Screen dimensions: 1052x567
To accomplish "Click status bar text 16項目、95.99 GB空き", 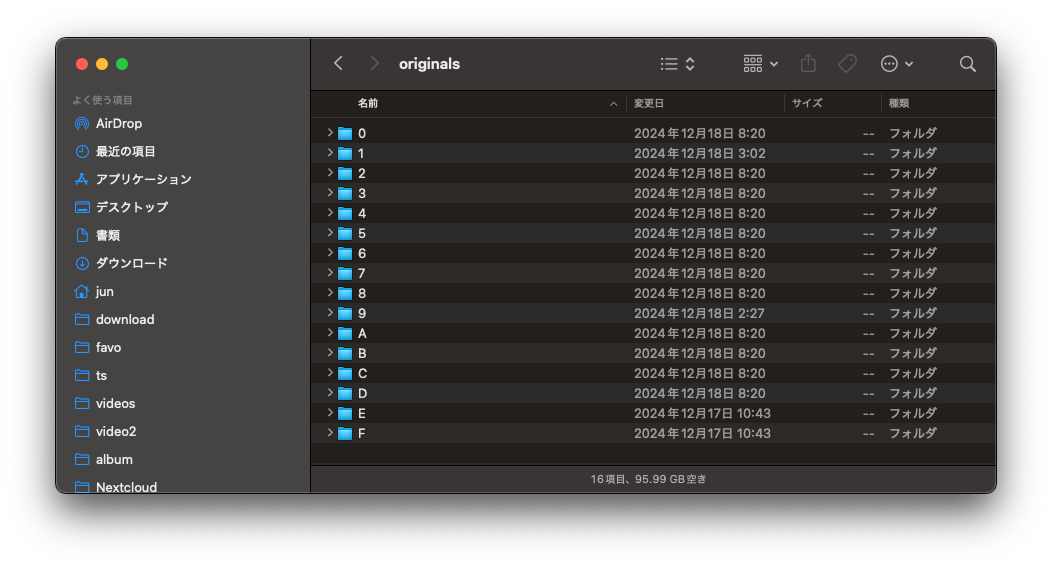I will 648,479.
